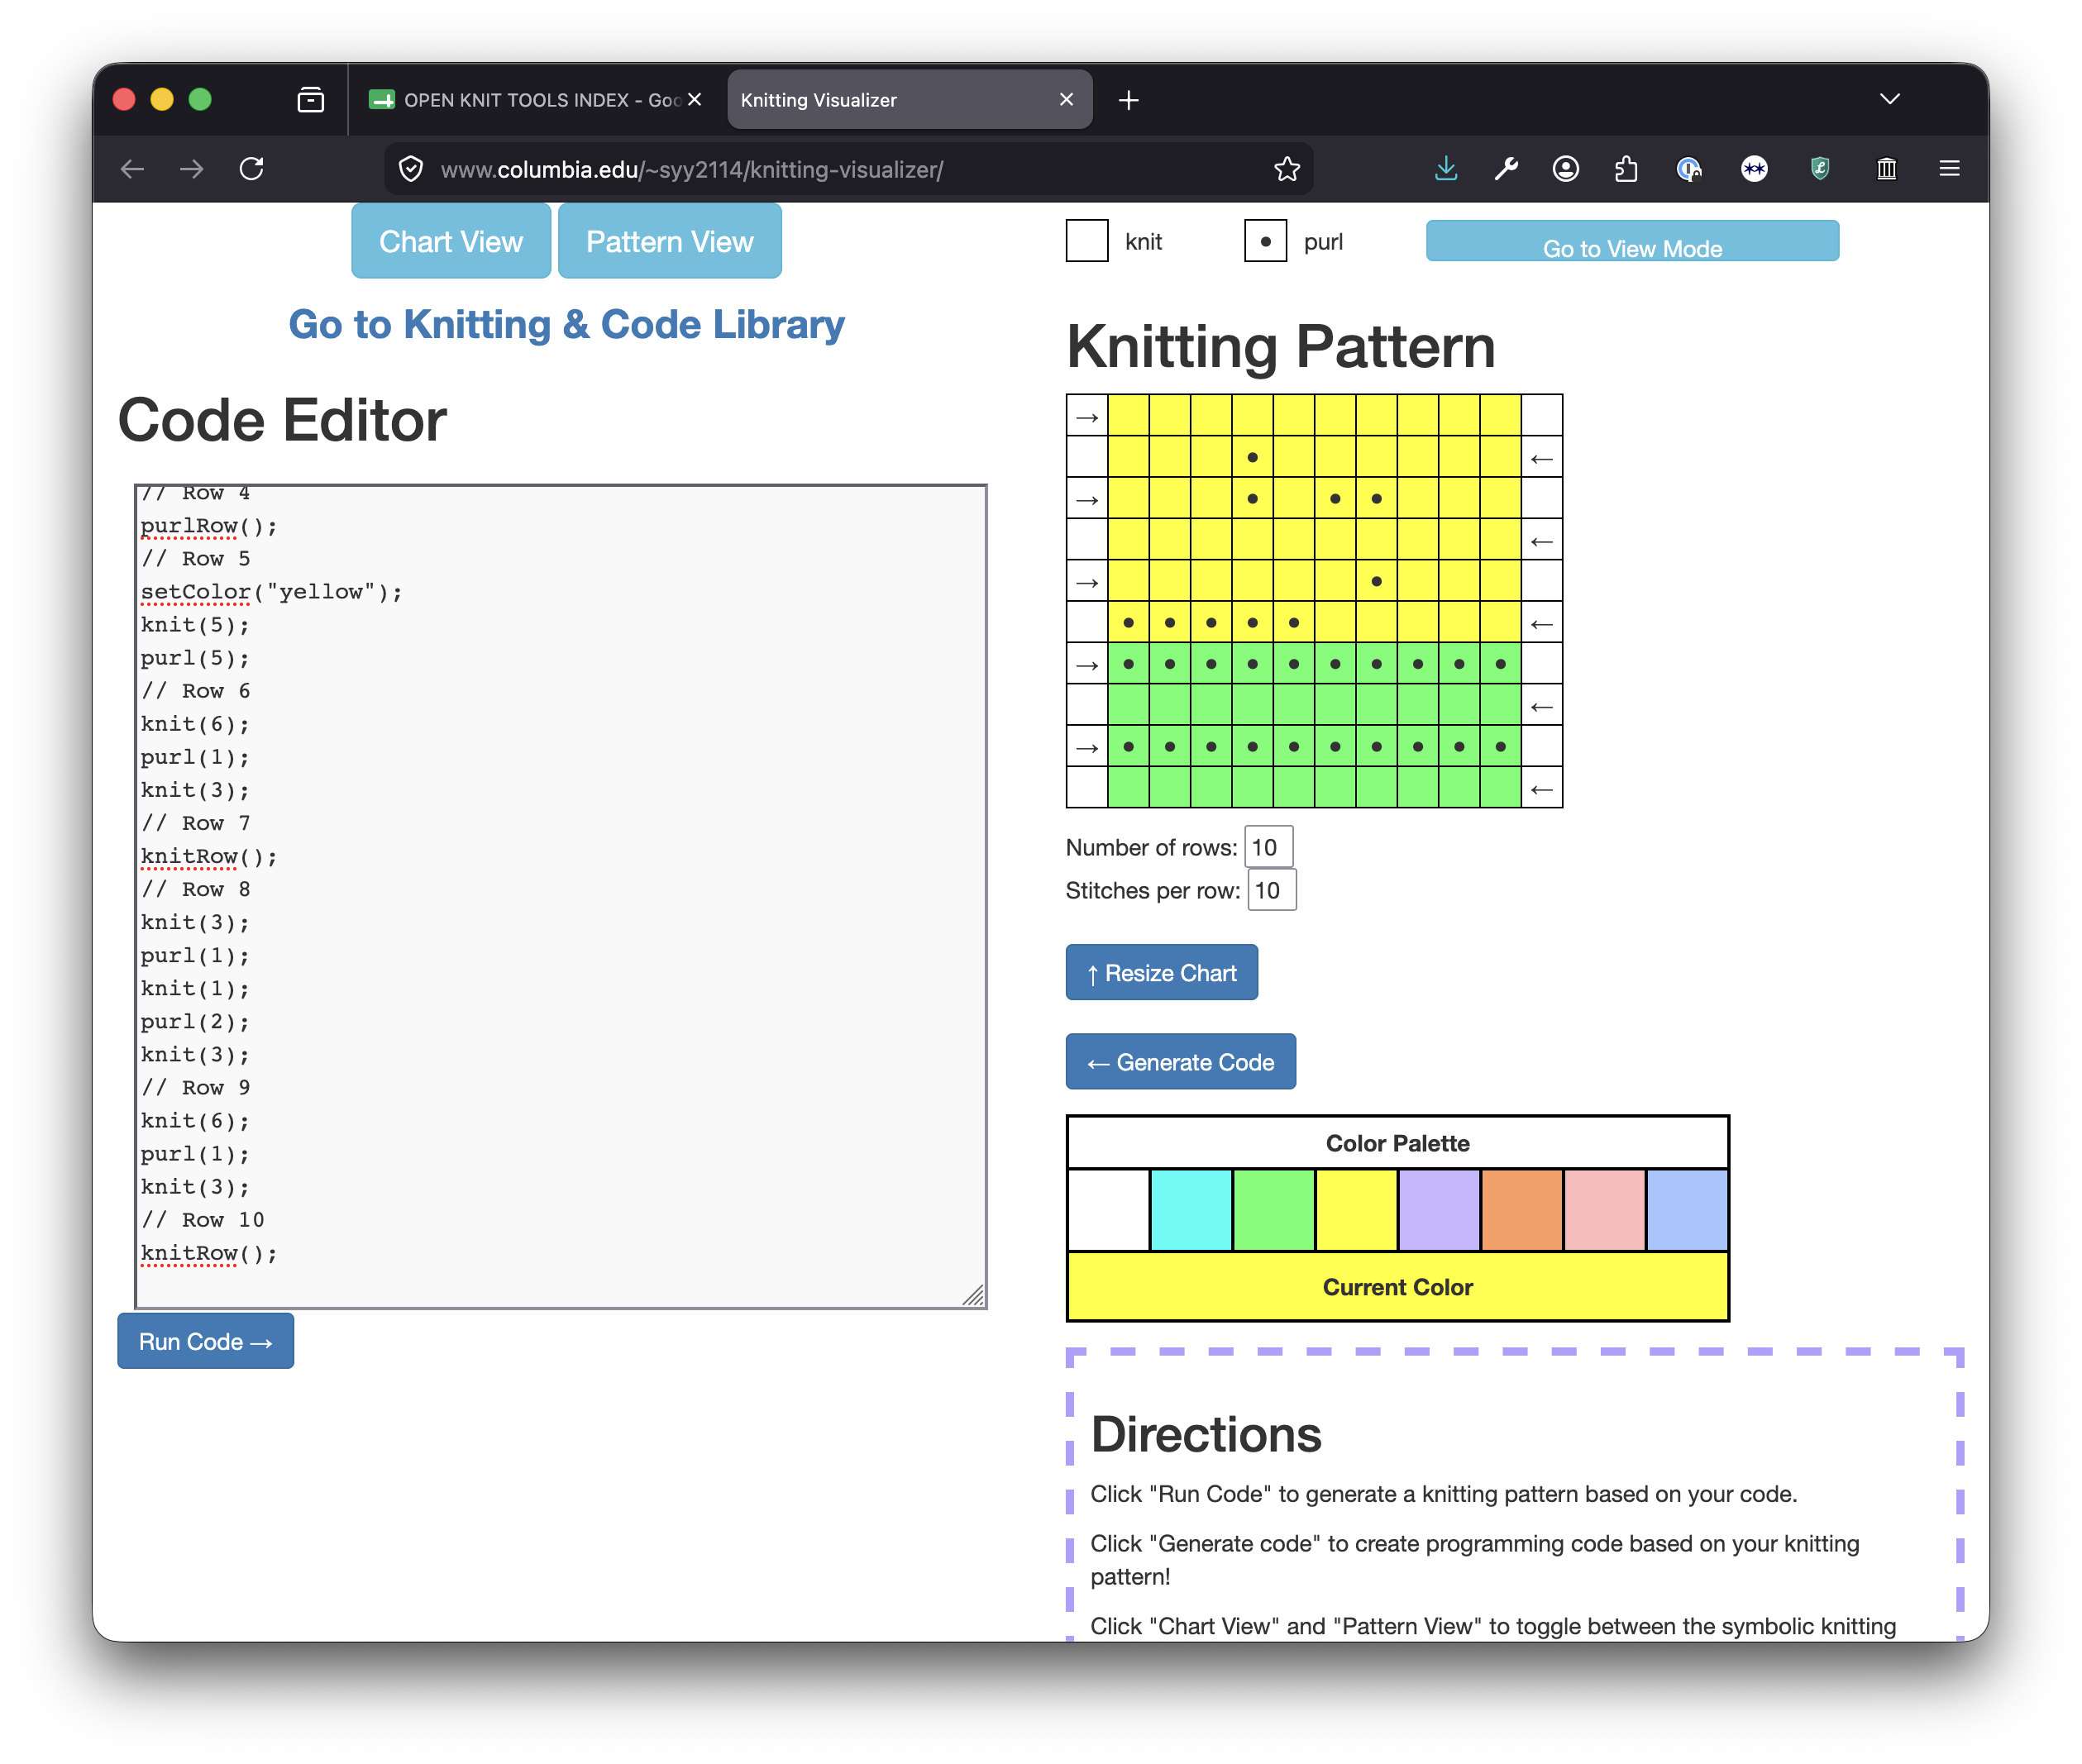
Task: Toggle the lone purl dot in second chart row
Action: pyautogui.click(x=1252, y=457)
